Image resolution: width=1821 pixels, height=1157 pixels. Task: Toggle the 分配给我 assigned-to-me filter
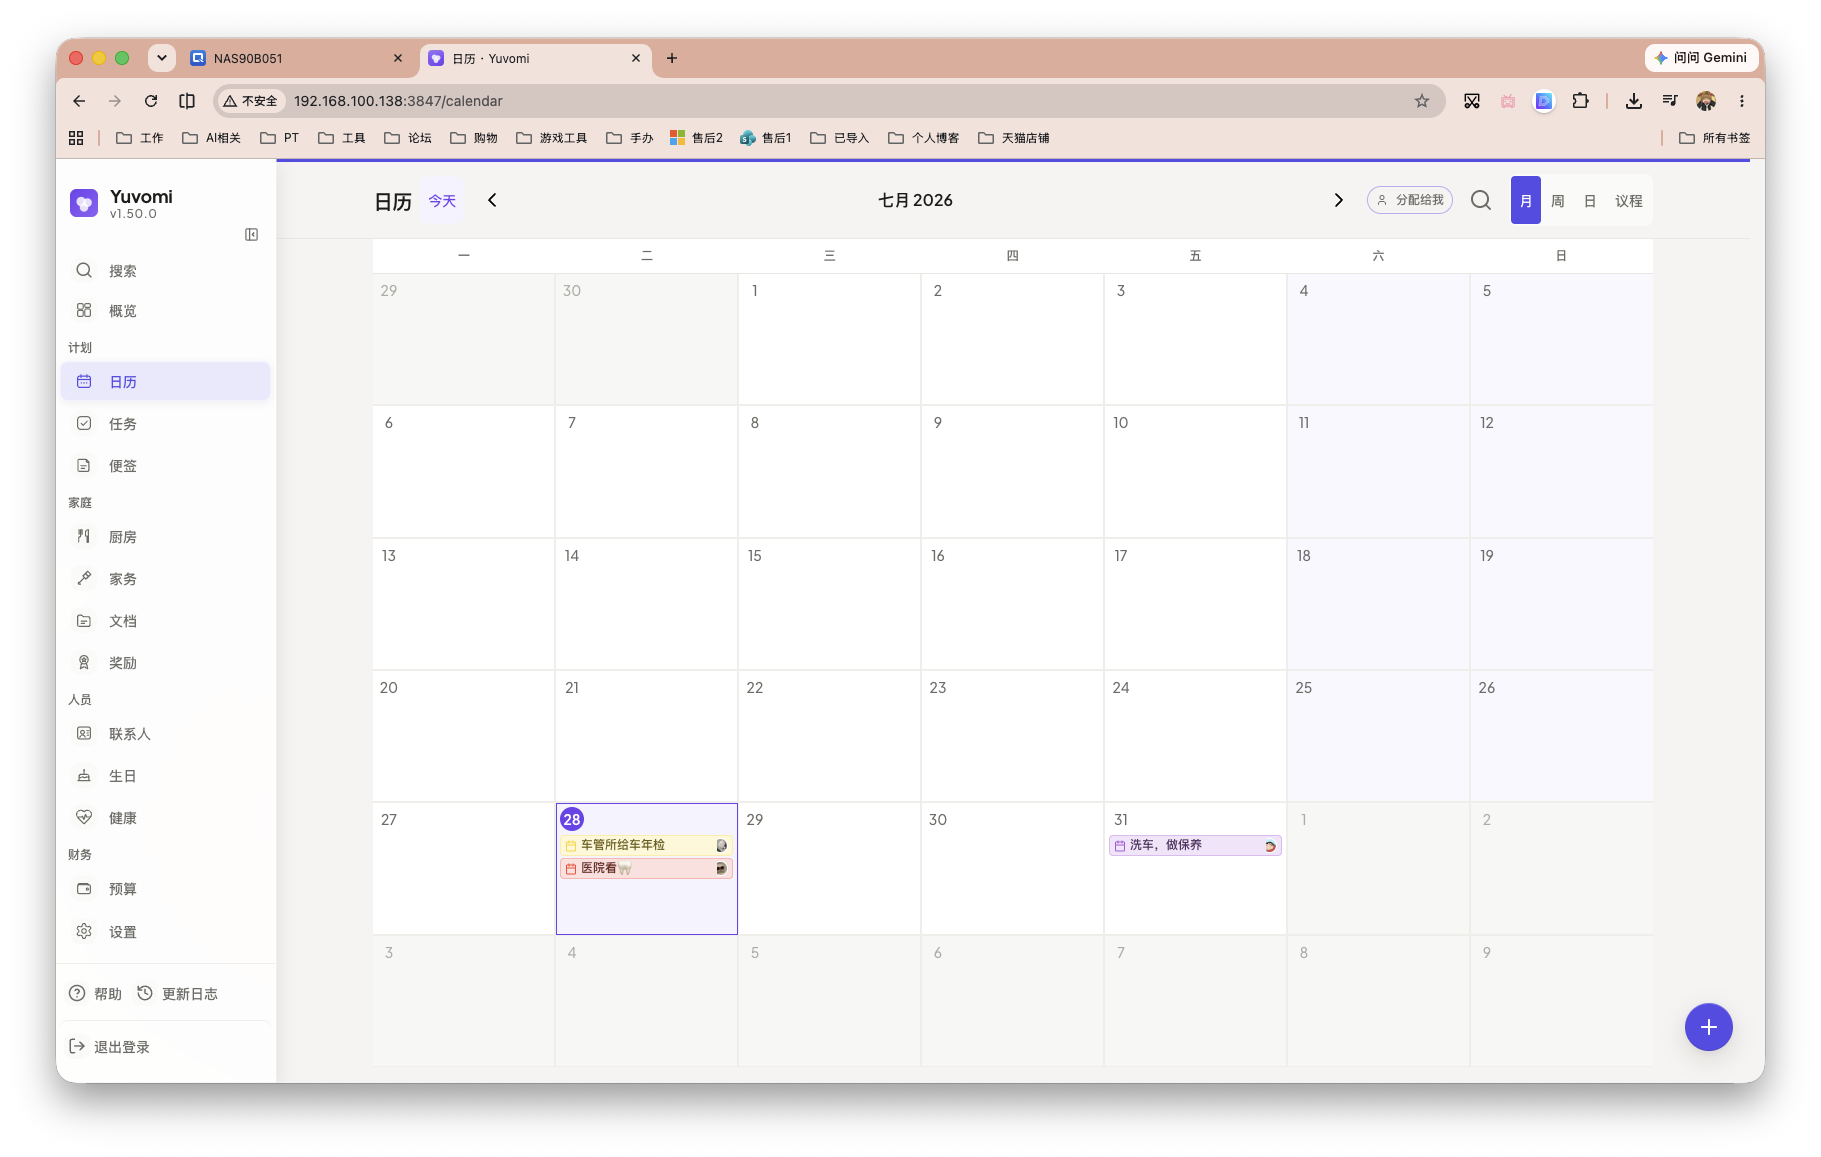coord(1410,200)
